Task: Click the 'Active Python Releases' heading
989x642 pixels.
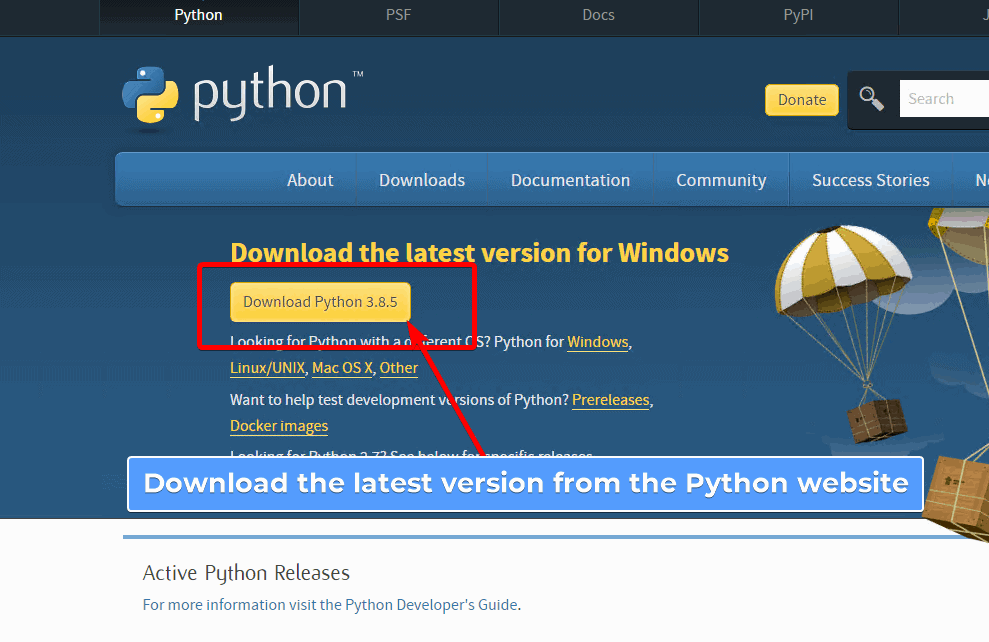Action: click(x=246, y=573)
